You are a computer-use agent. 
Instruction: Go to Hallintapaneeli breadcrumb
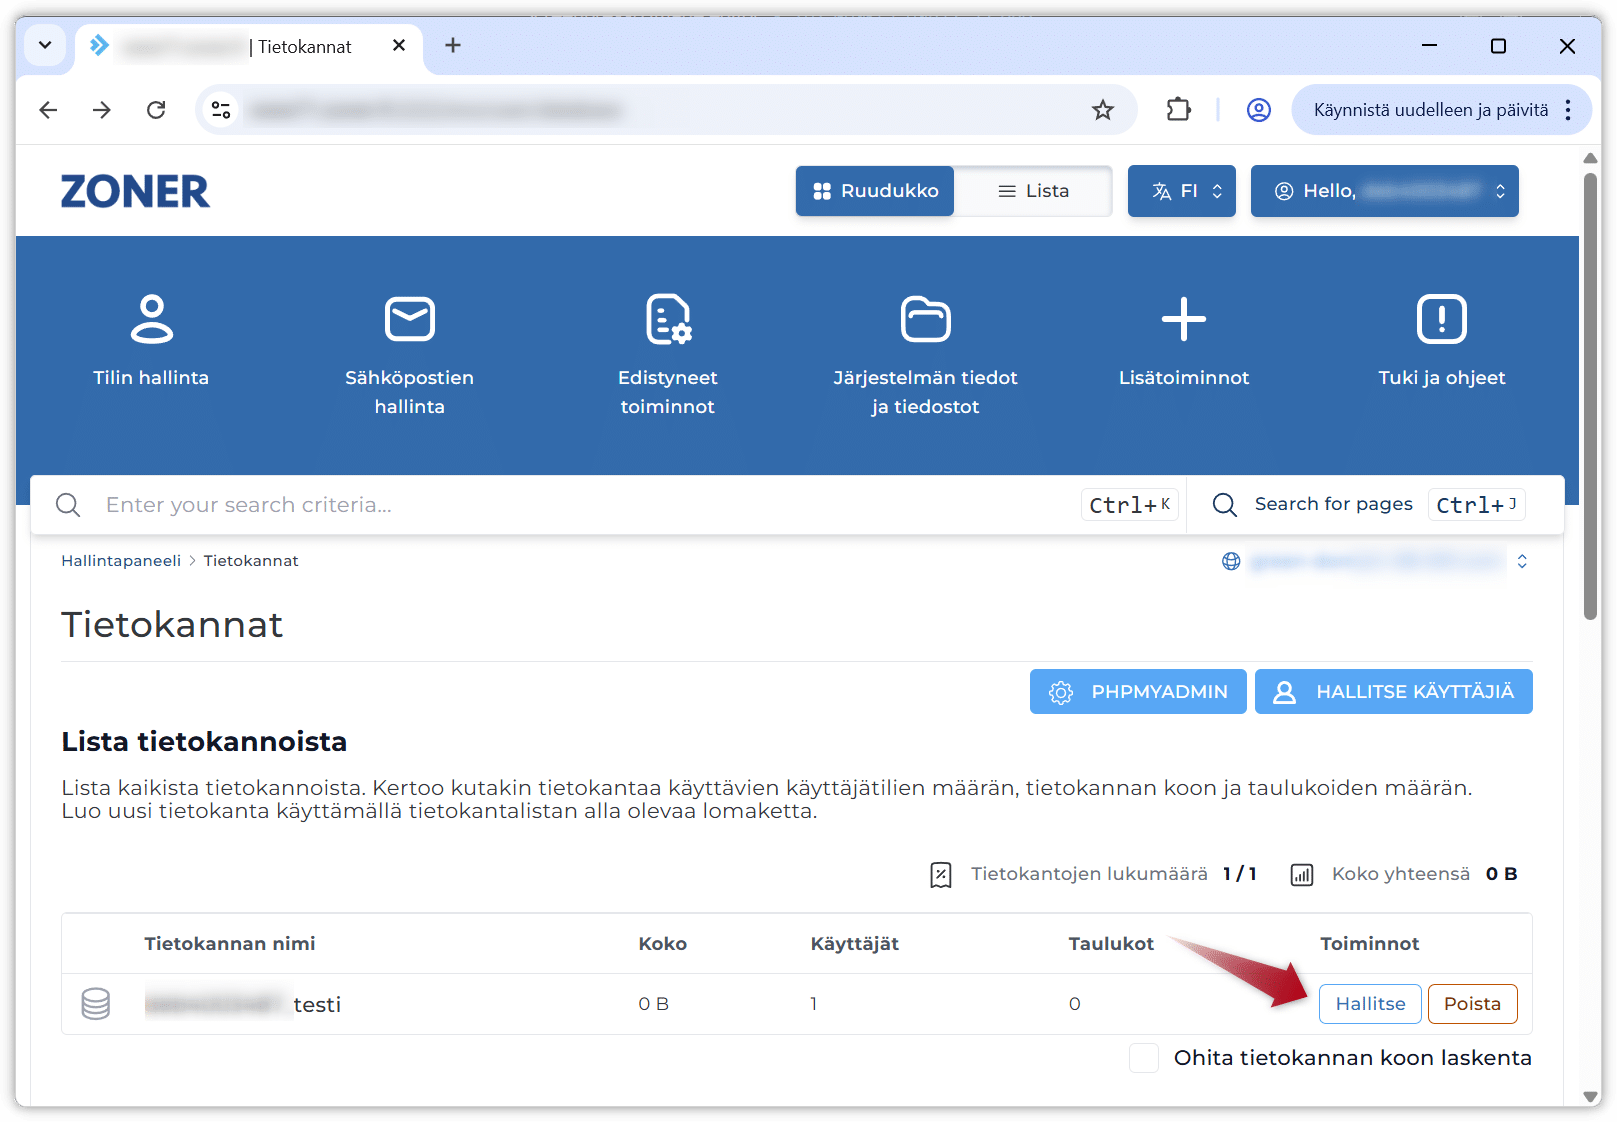point(121,561)
